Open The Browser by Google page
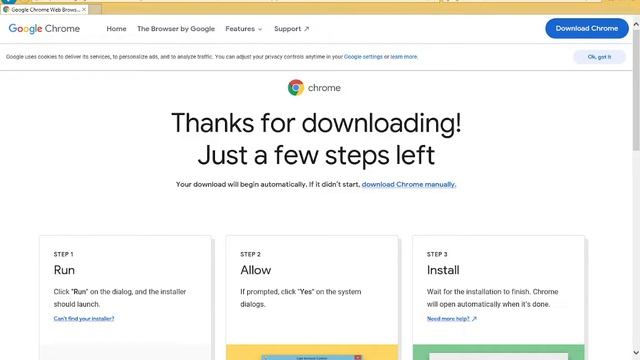Screen dimensions: 640x360 tap(176, 29)
